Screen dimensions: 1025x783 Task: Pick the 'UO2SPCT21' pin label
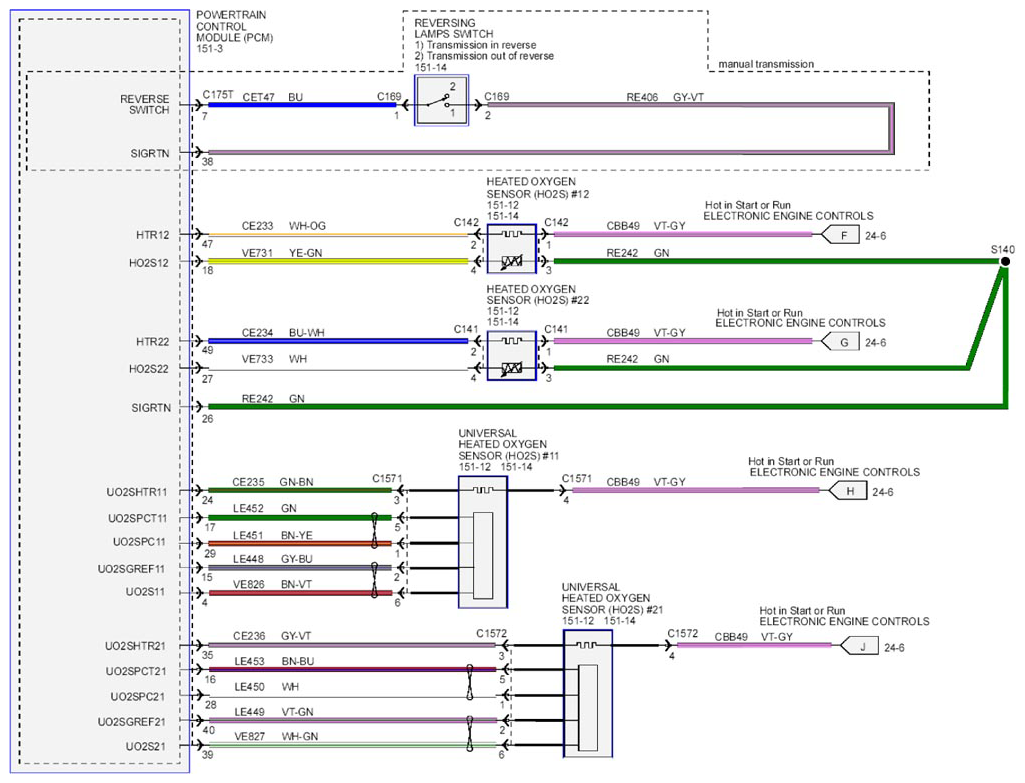pos(136,671)
